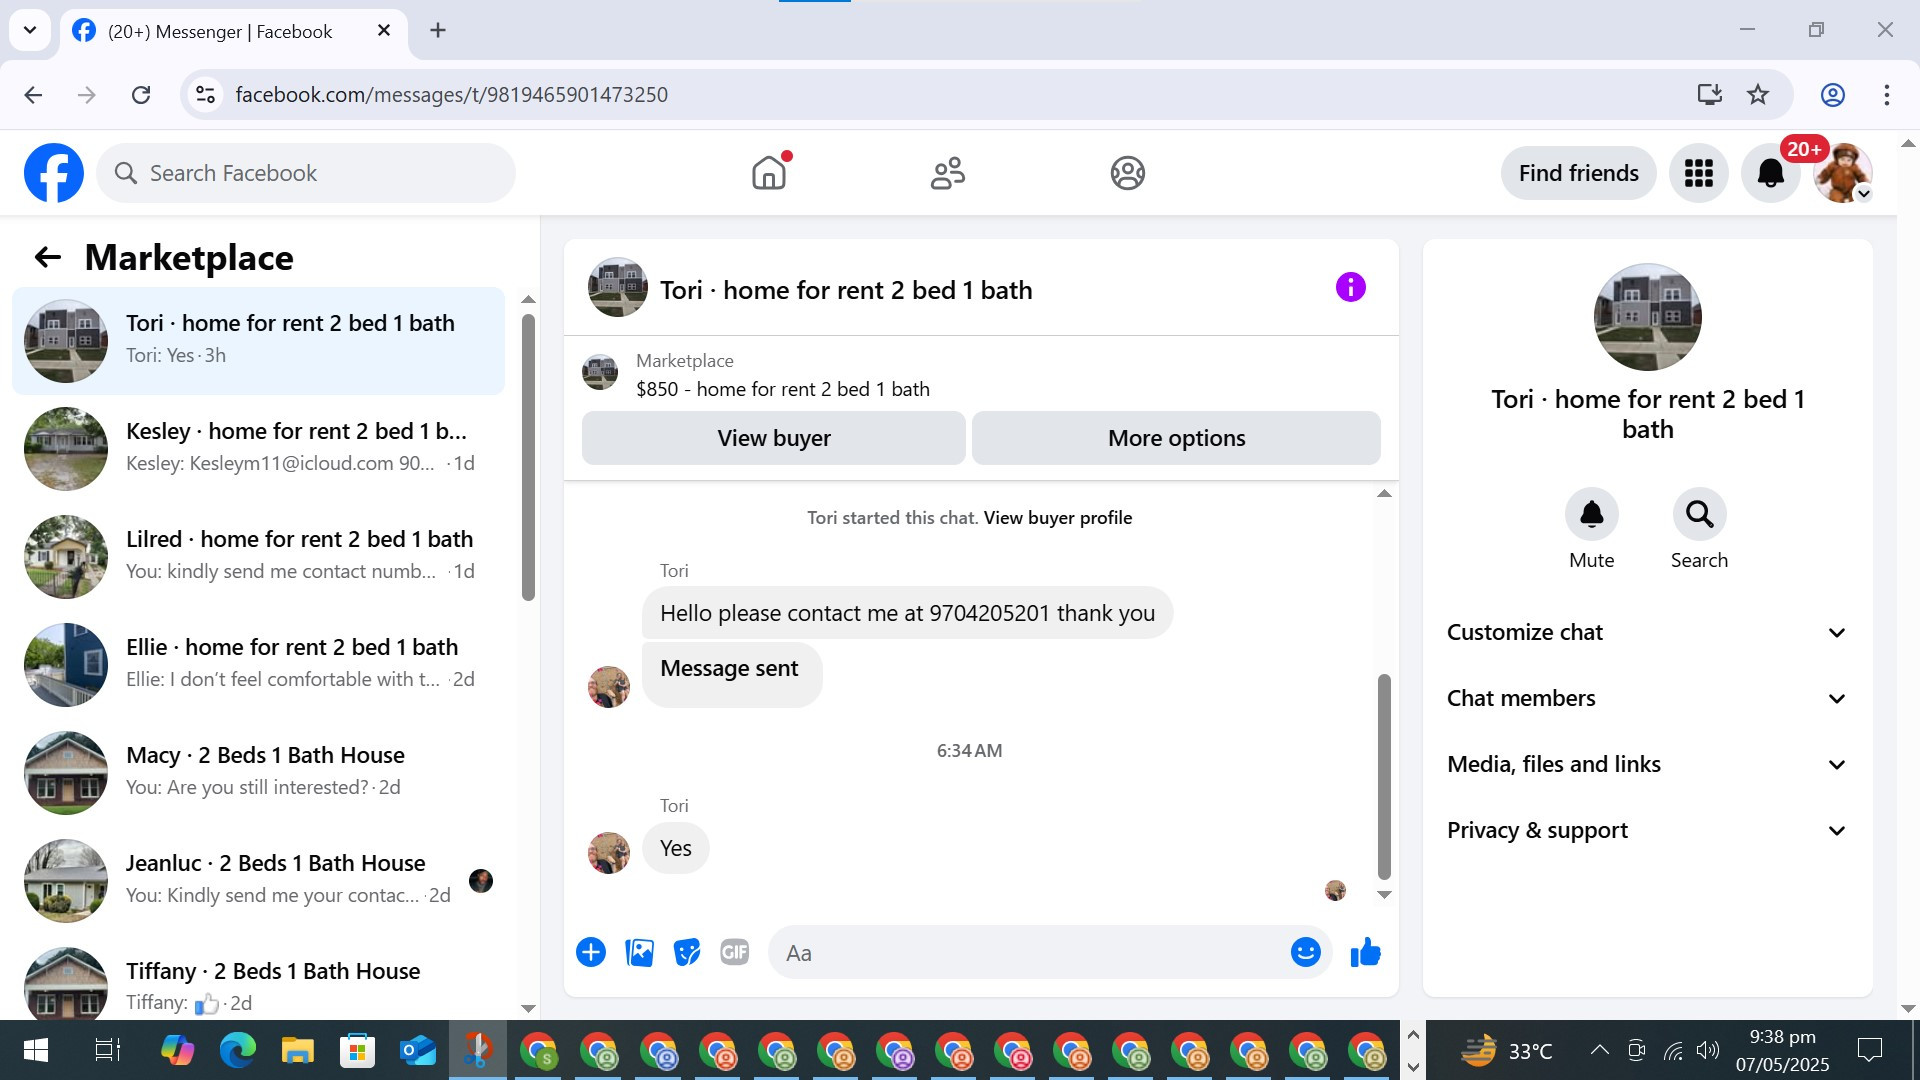The height and width of the screenshot is (1080, 1920).
Task: Expand the Chat members section
Action: pos(1647,699)
